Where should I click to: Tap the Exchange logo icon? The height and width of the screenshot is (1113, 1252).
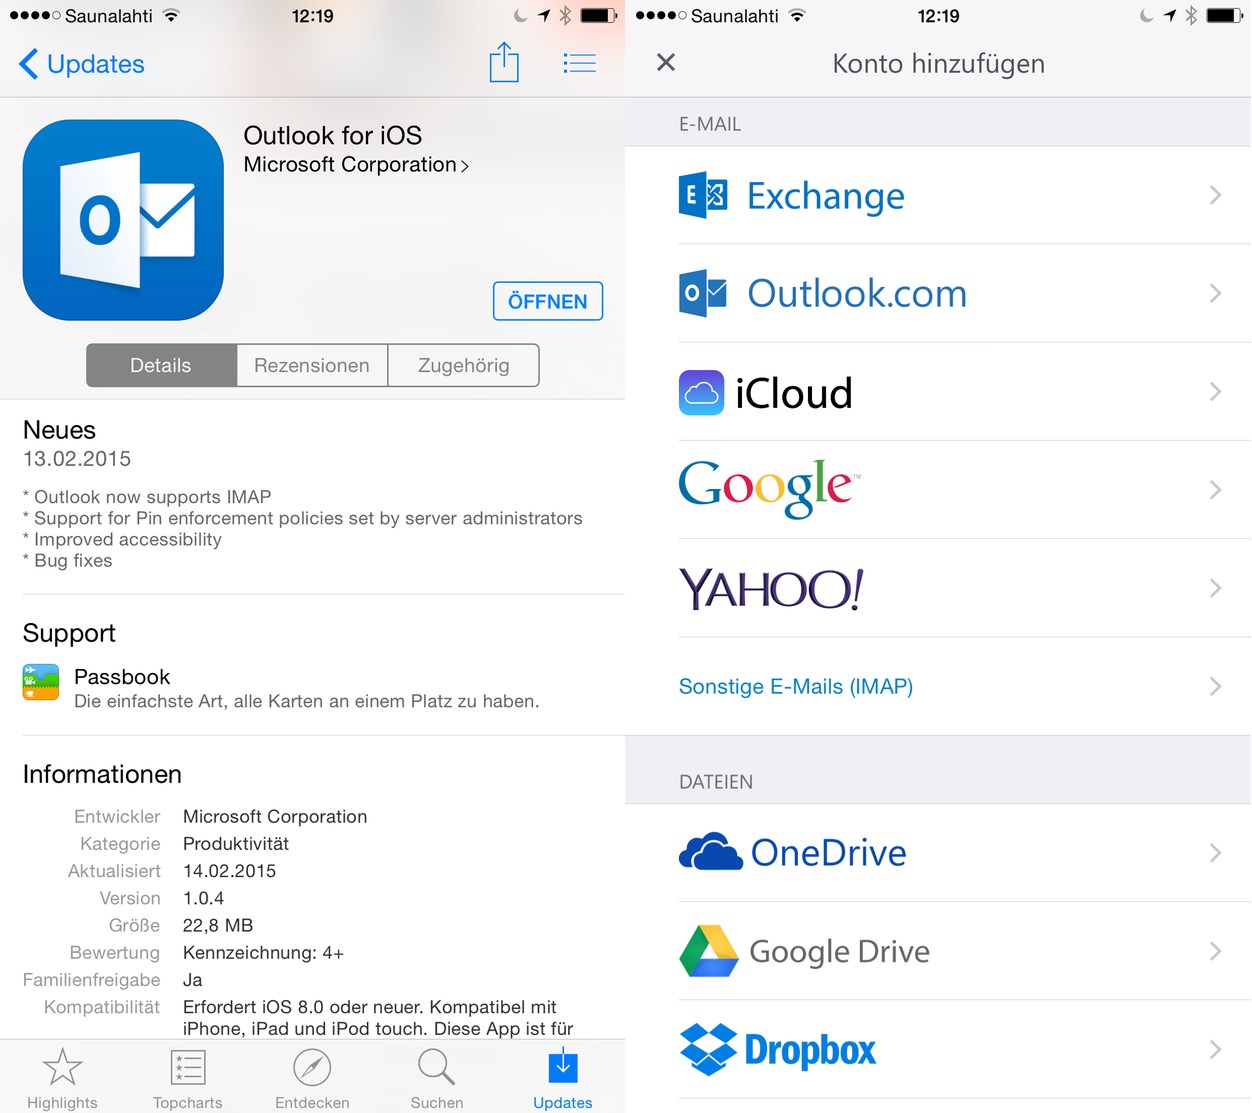pyautogui.click(x=703, y=195)
